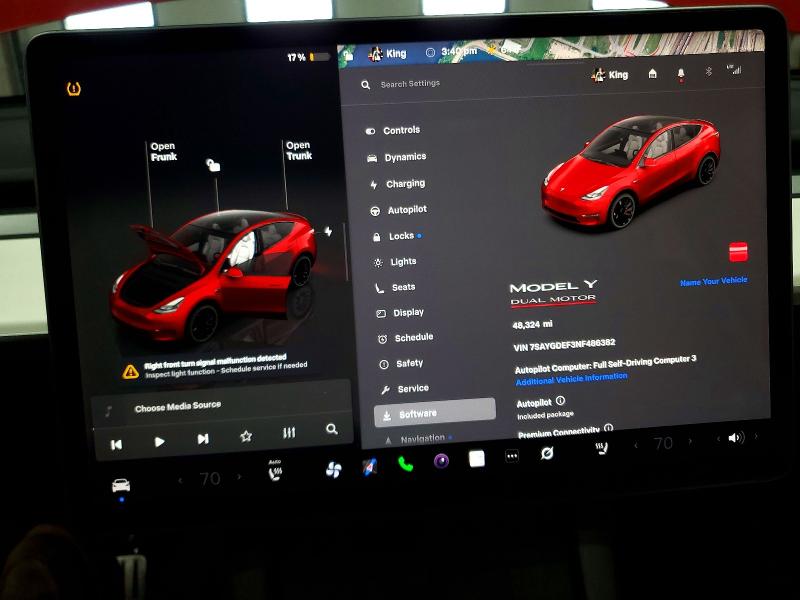Click the media search magnifier icon
This screenshot has height=600, width=800.
click(332, 429)
